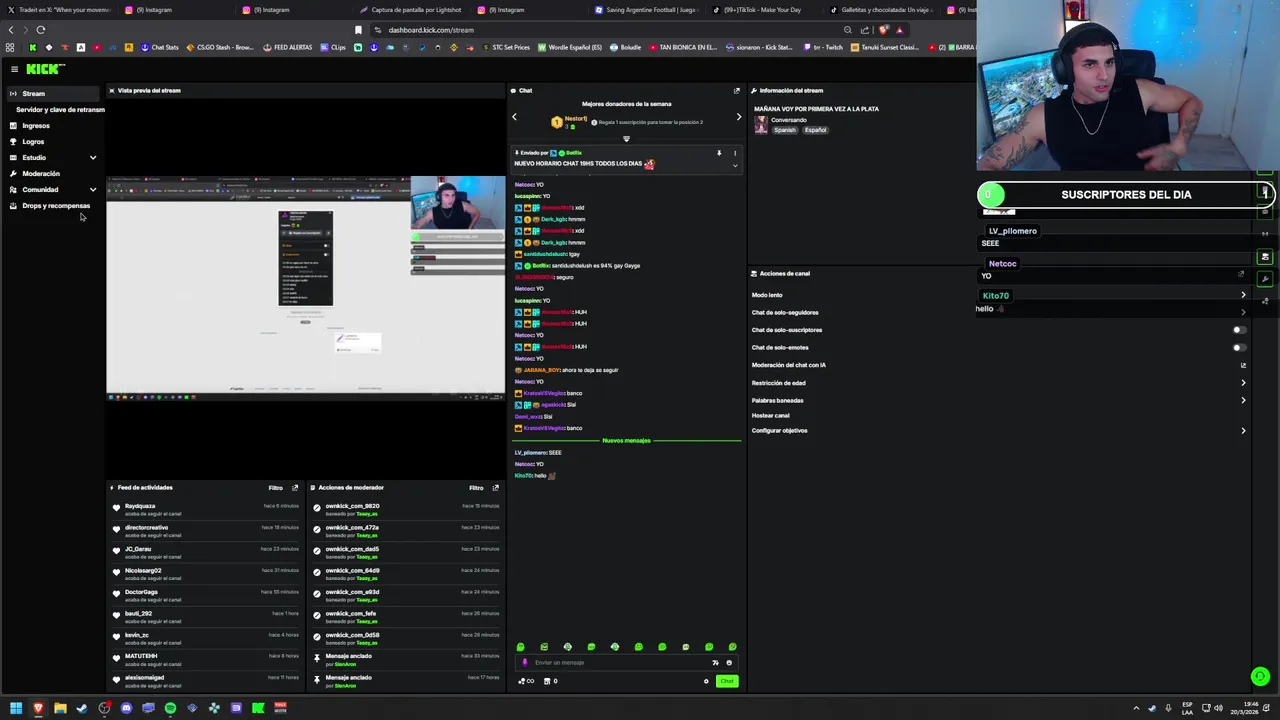
Task: Open pinned message options menu
Action: click(735, 153)
